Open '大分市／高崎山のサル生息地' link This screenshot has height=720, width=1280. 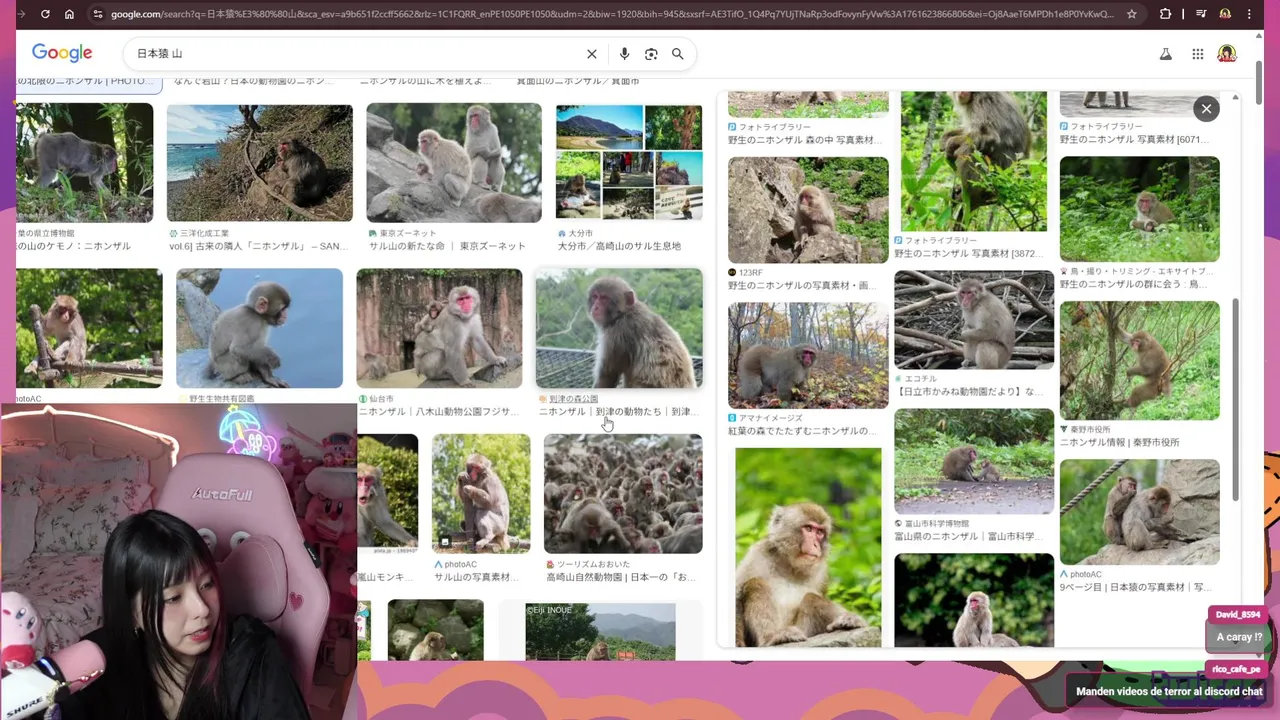click(619, 246)
